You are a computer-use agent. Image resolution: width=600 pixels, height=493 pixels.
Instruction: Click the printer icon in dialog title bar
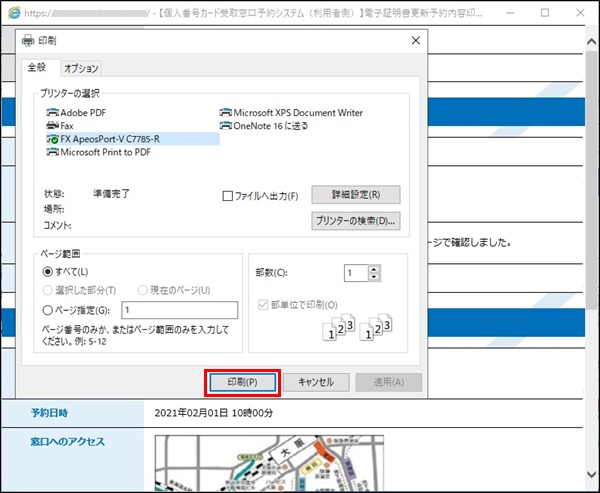coord(28,41)
